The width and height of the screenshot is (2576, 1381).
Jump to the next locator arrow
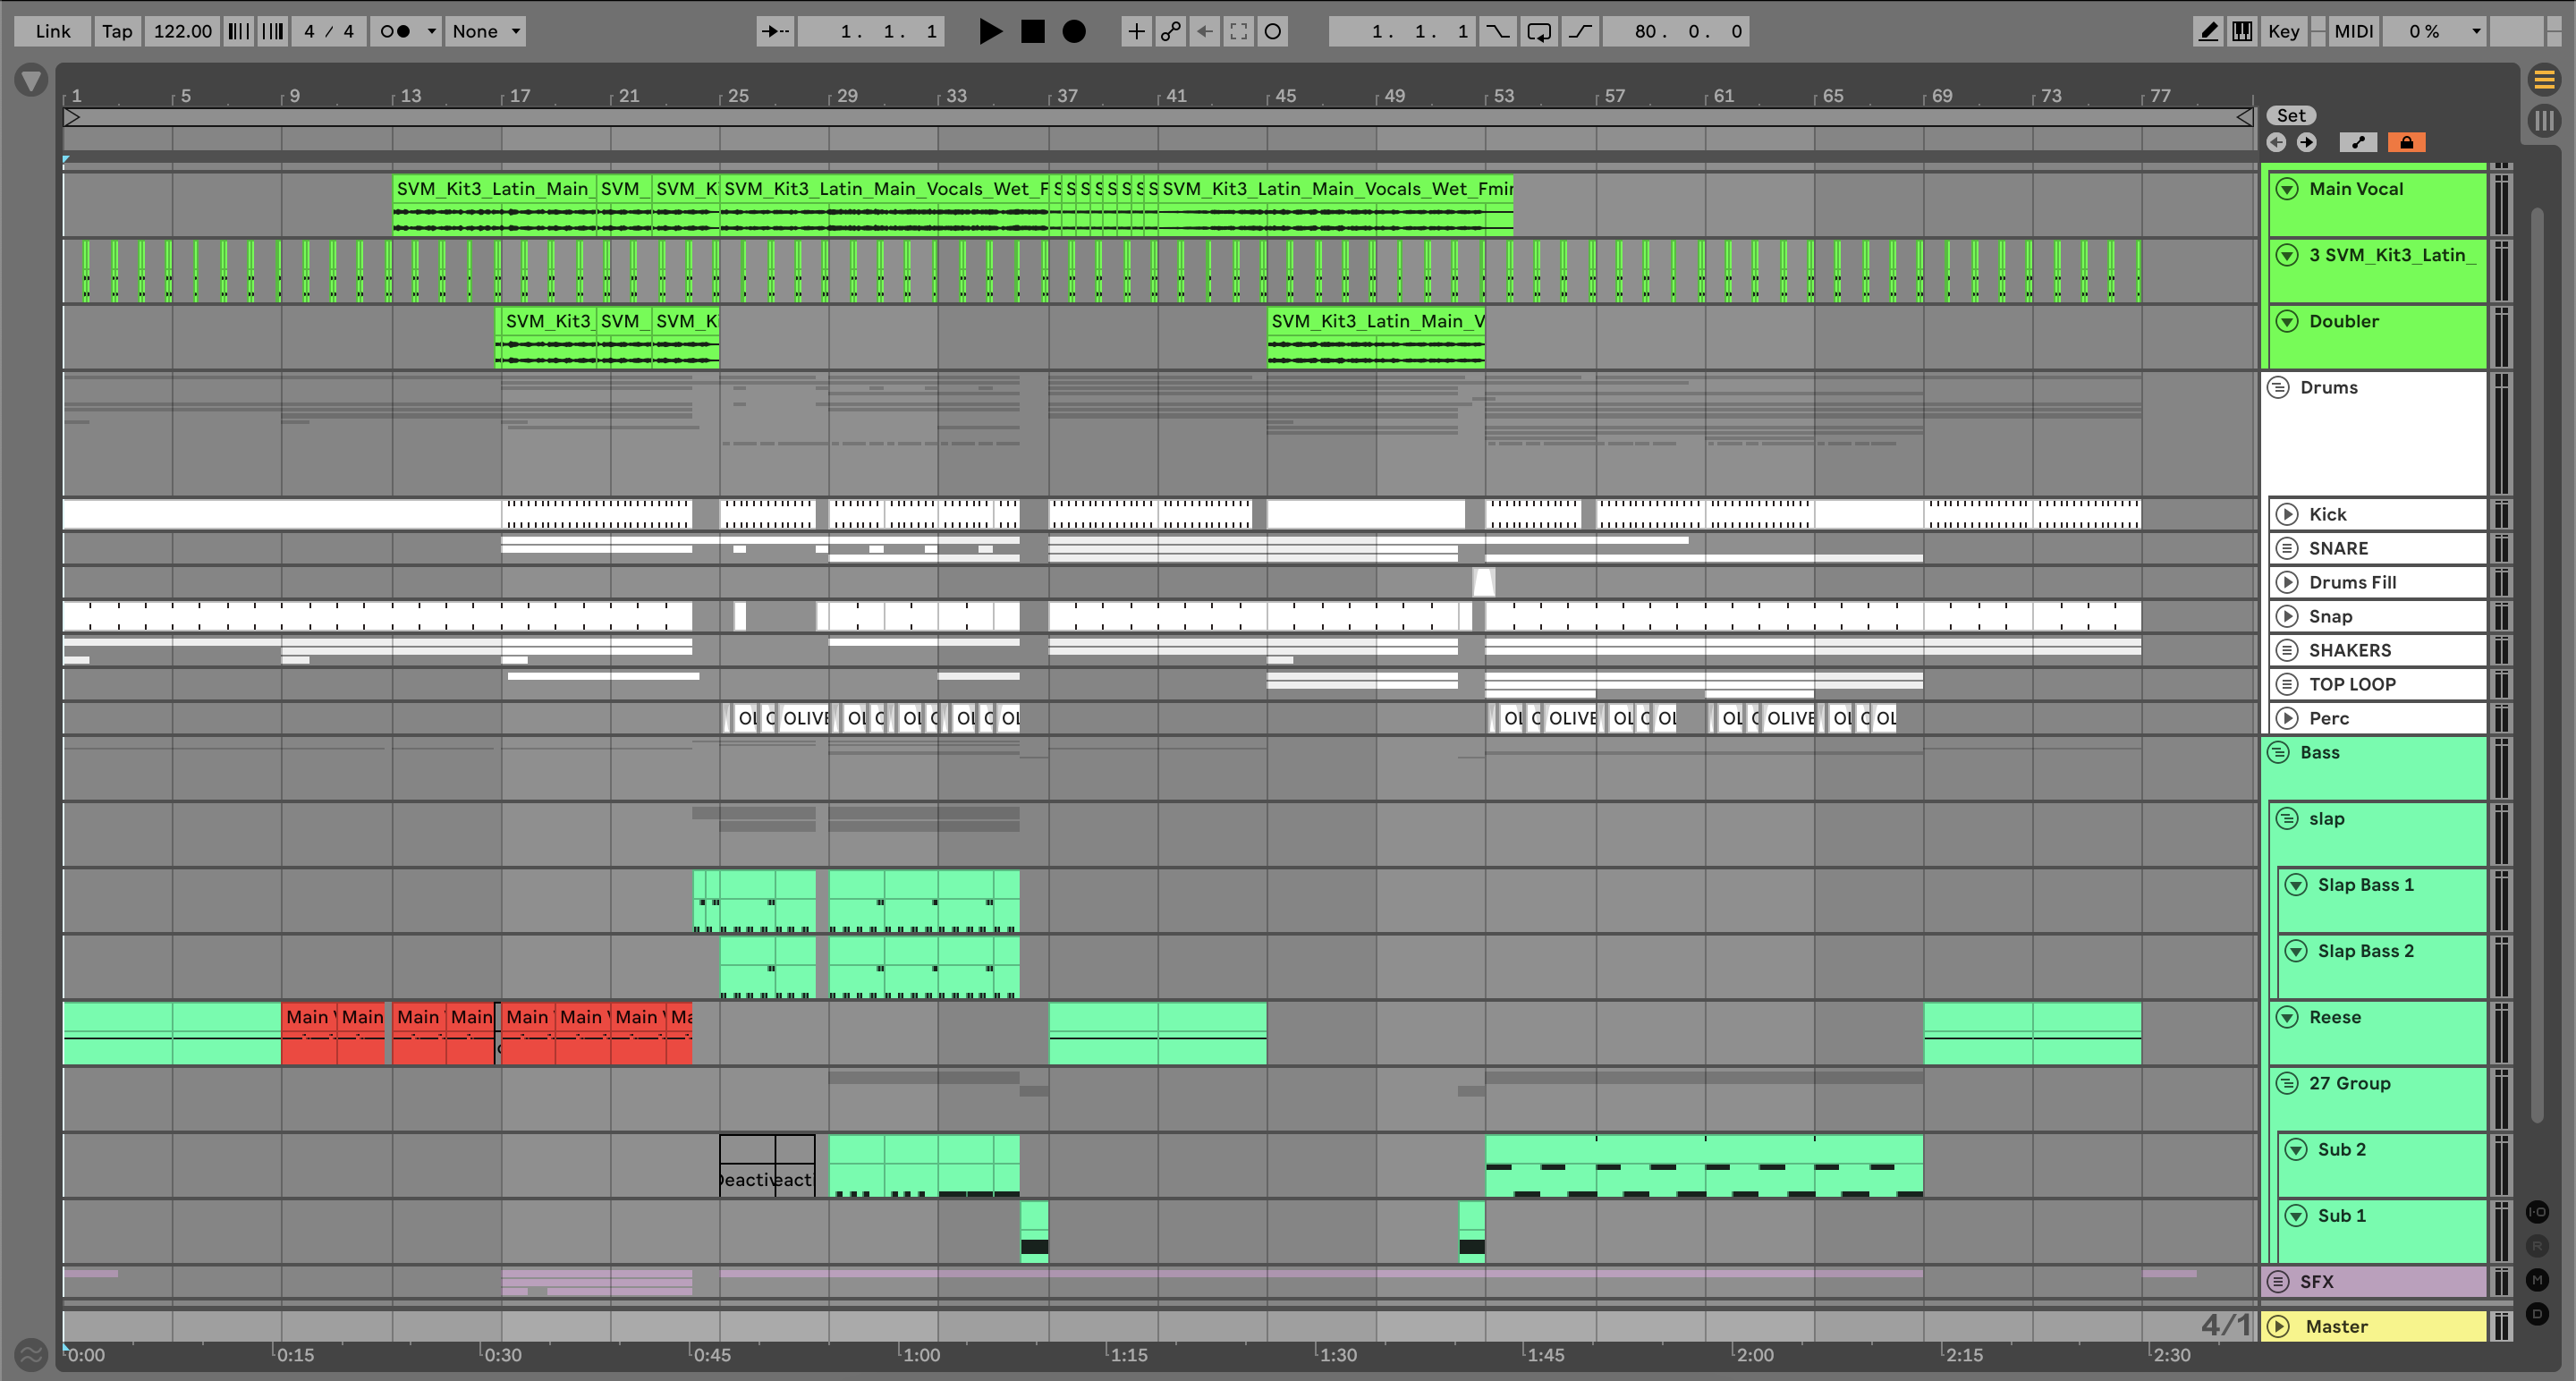click(x=2306, y=142)
